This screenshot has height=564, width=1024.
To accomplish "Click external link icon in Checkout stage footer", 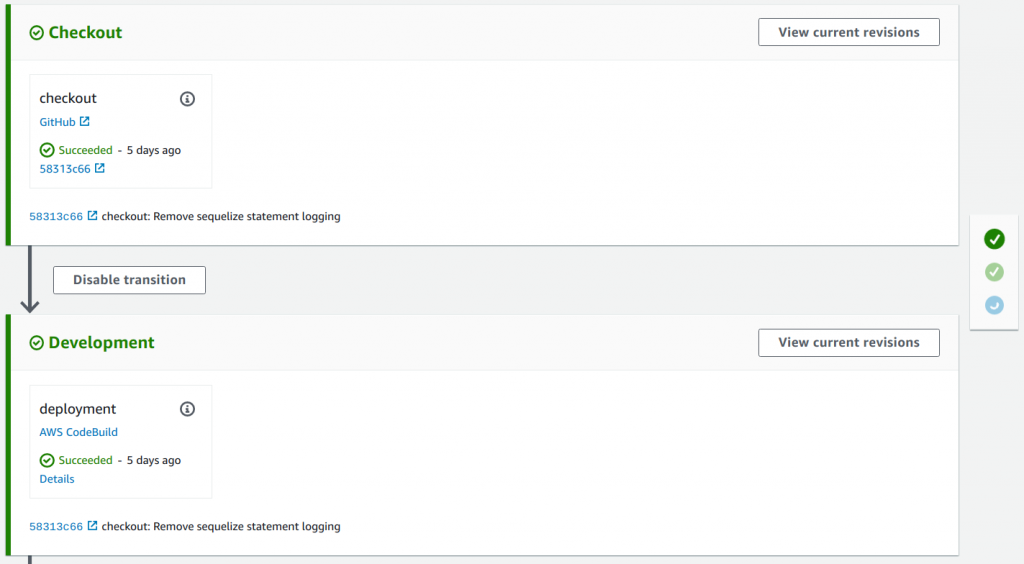I will [x=92, y=215].
